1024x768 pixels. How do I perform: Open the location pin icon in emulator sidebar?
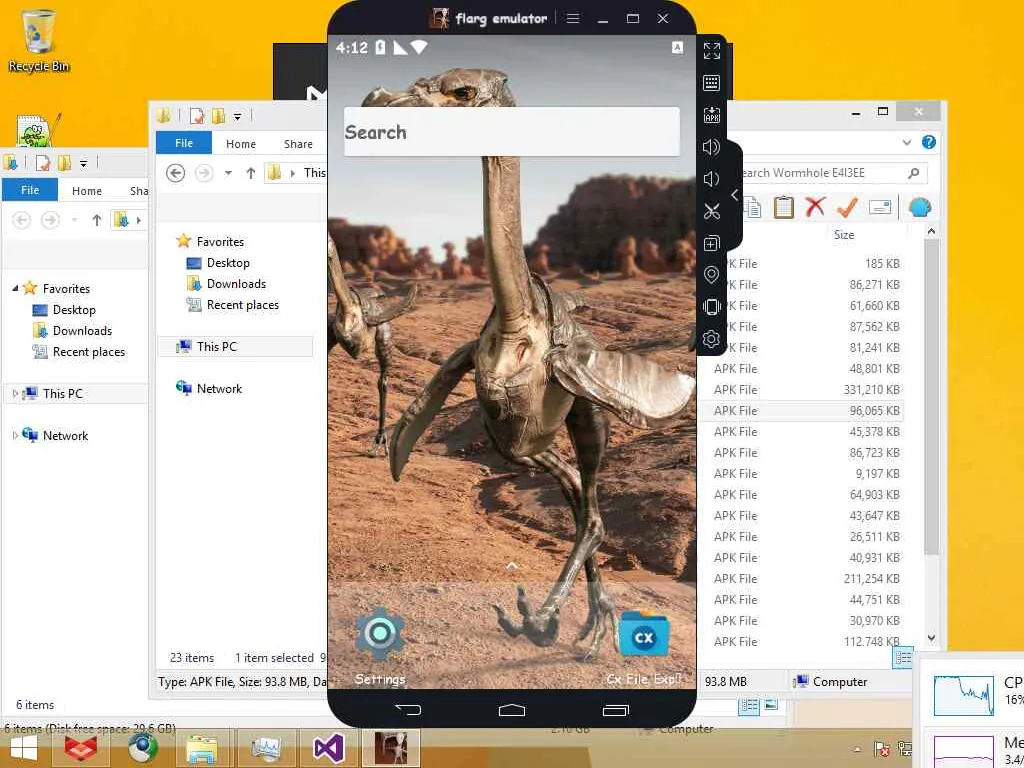point(711,275)
